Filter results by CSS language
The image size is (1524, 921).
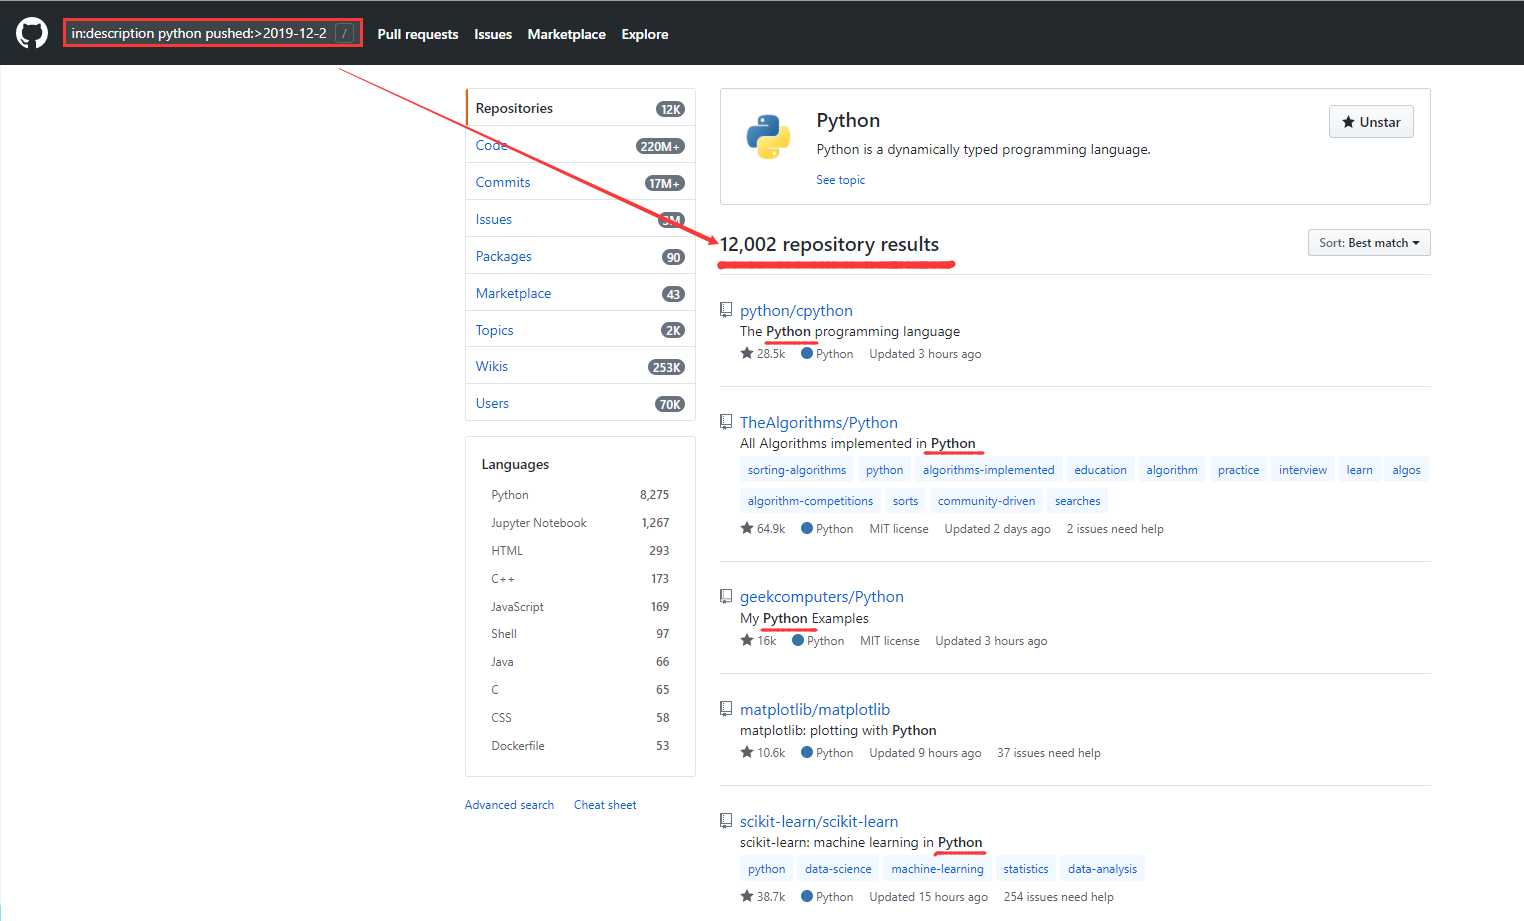click(x=580, y=718)
